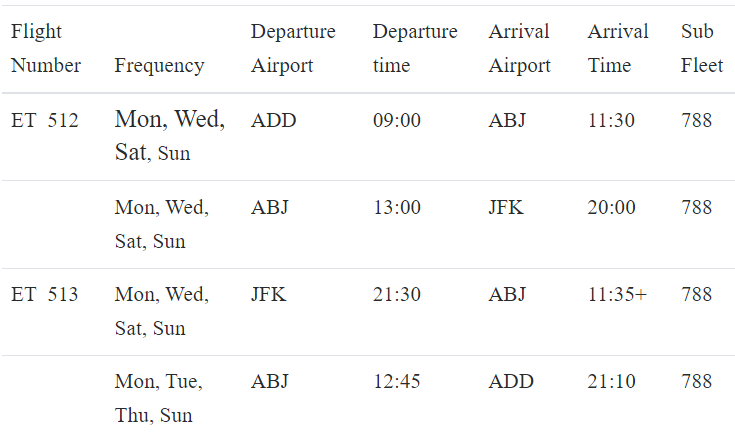Click the Flight Number column header

(x=46, y=48)
